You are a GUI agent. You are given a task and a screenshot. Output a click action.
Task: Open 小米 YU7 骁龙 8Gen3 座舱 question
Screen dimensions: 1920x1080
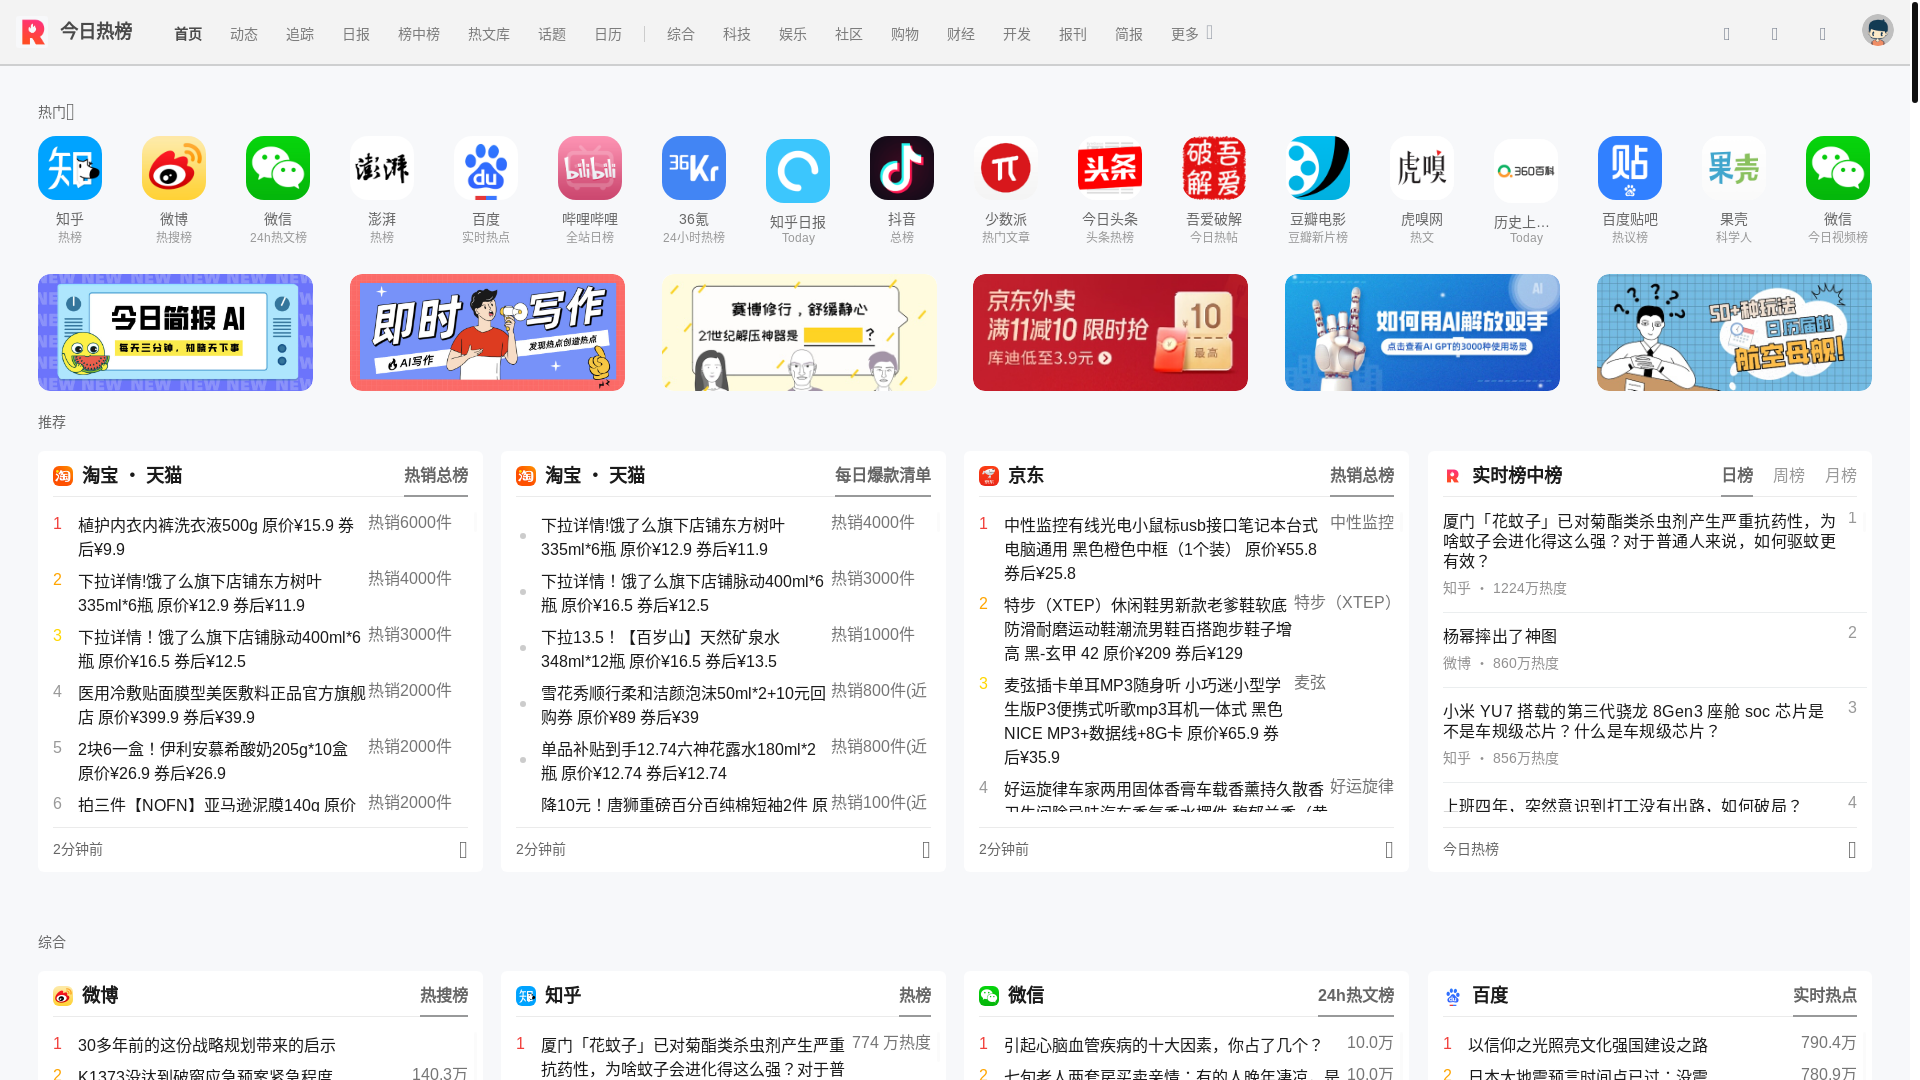click(x=1633, y=721)
